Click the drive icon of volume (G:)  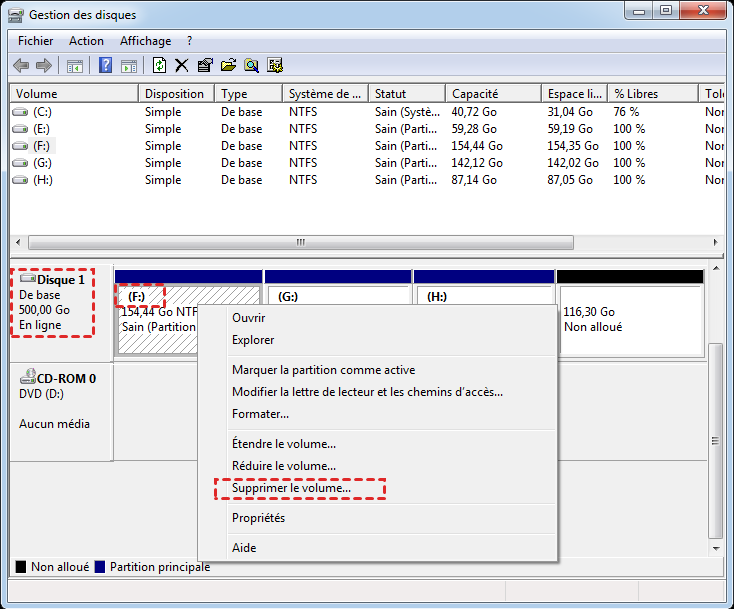(20, 163)
